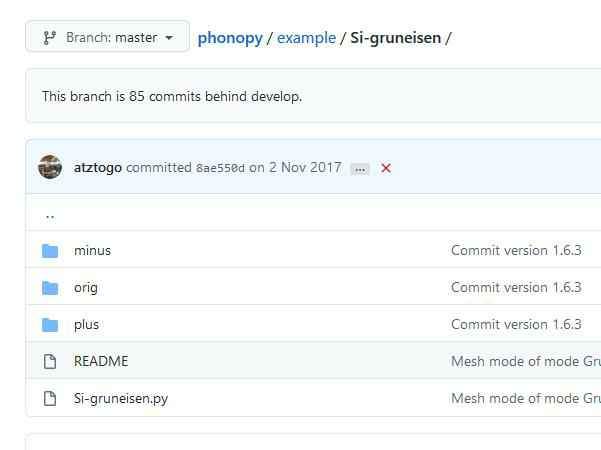Click the orig folder icon
Image resolution: width=601 pixels, height=450 pixels.
[x=50, y=288]
